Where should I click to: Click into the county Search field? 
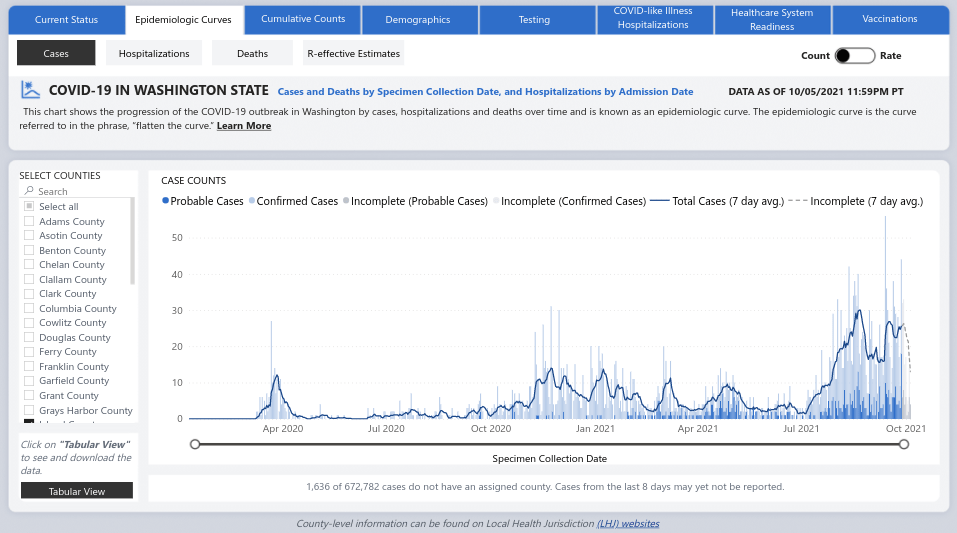[x=80, y=191]
